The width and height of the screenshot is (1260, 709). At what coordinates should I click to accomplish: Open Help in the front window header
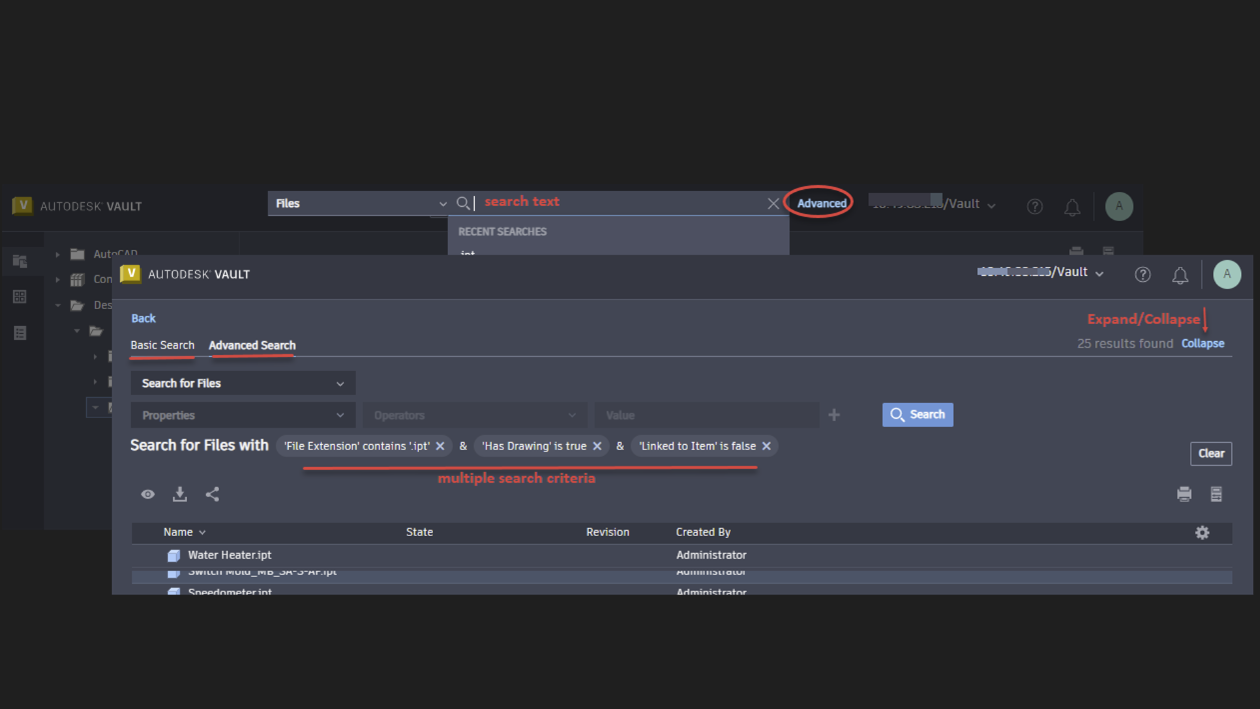tap(1143, 274)
